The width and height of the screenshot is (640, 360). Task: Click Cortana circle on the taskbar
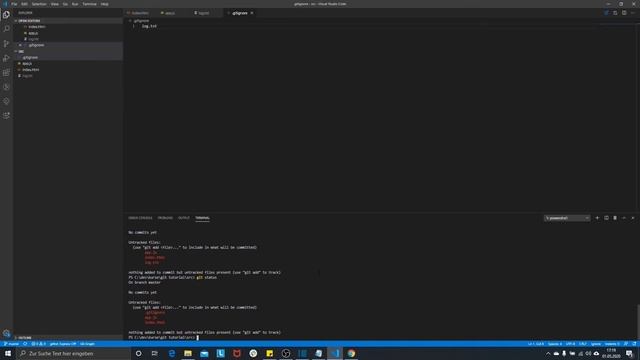click(x=138, y=353)
